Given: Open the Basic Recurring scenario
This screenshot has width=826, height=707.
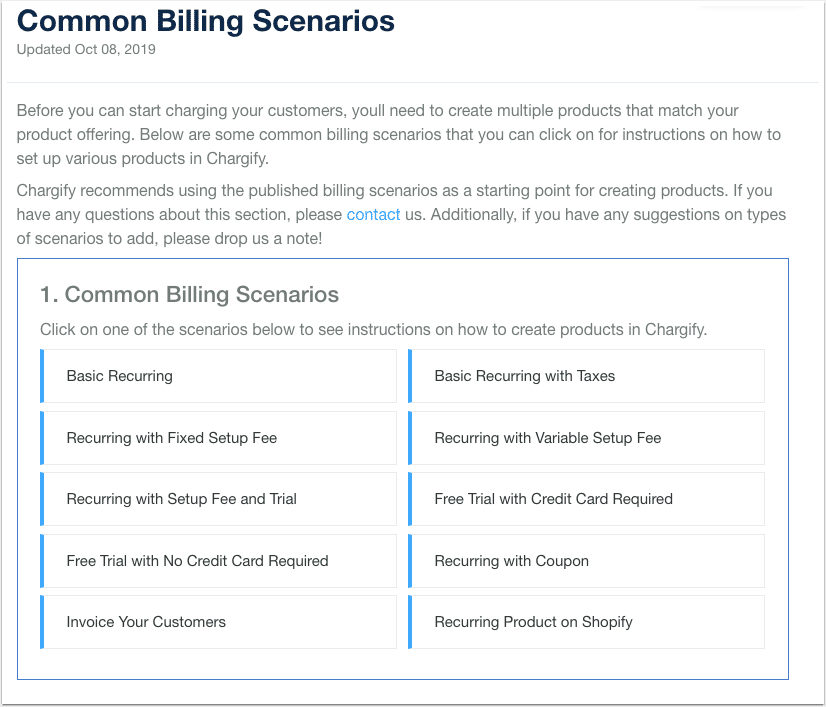Looking at the screenshot, I should pyautogui.click(x=120, y=376).
